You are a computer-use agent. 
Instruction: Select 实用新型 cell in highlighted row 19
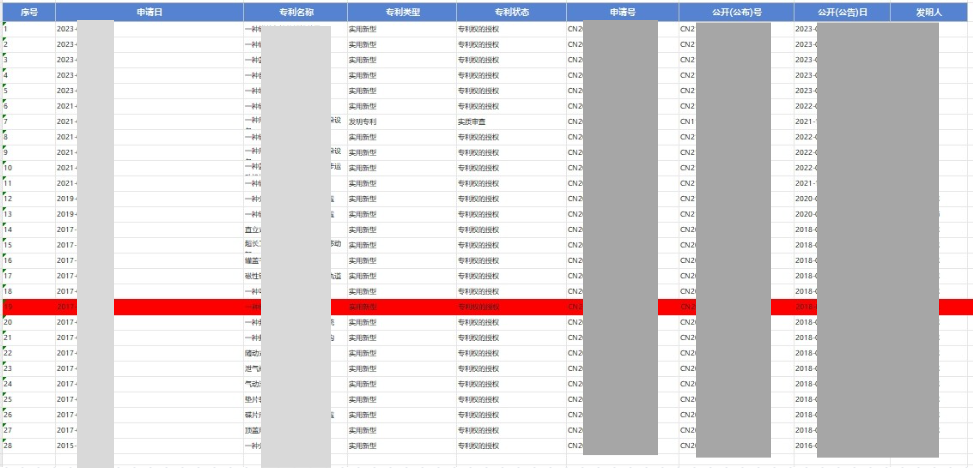pyautogui.click(x=402, y=307)
